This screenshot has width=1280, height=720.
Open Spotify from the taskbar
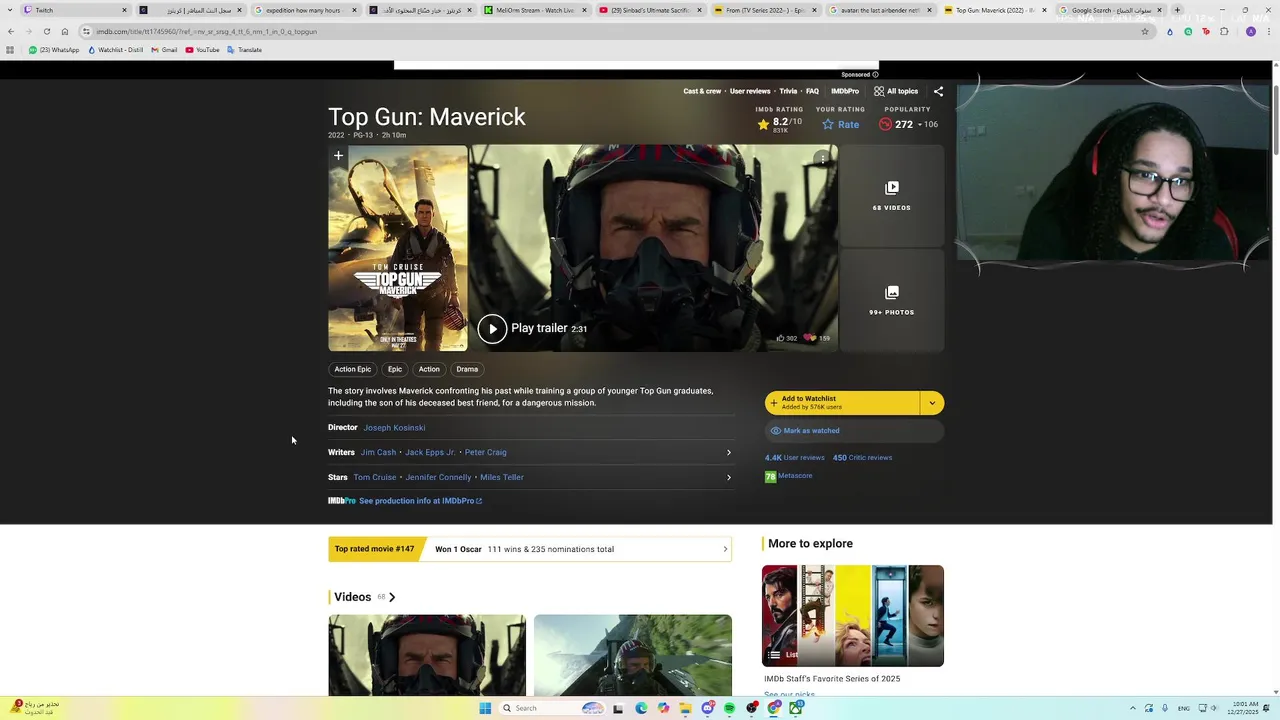(x=729, y=708)
